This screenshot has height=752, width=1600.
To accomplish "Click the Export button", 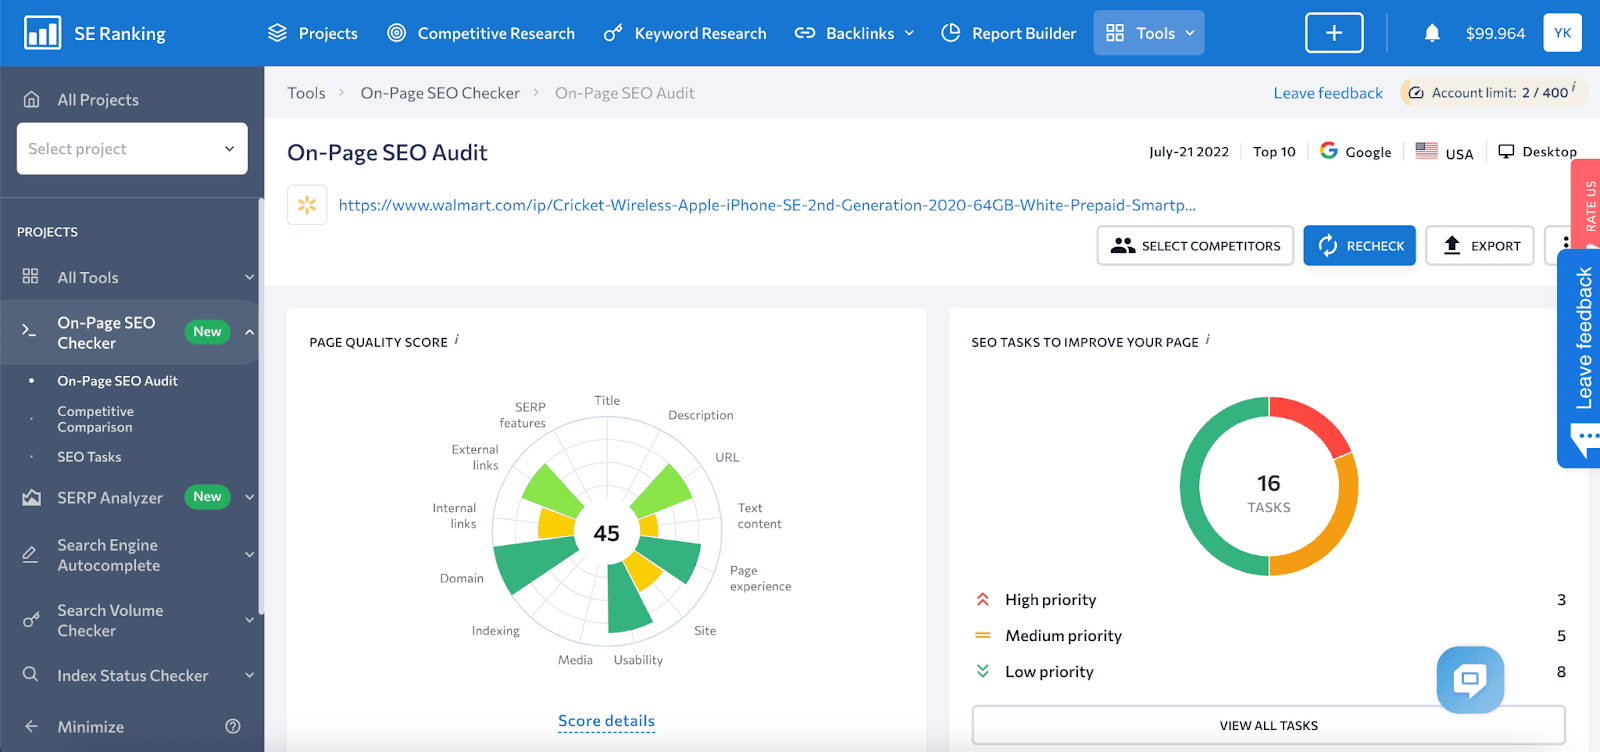I will [x=1480, y=245].
